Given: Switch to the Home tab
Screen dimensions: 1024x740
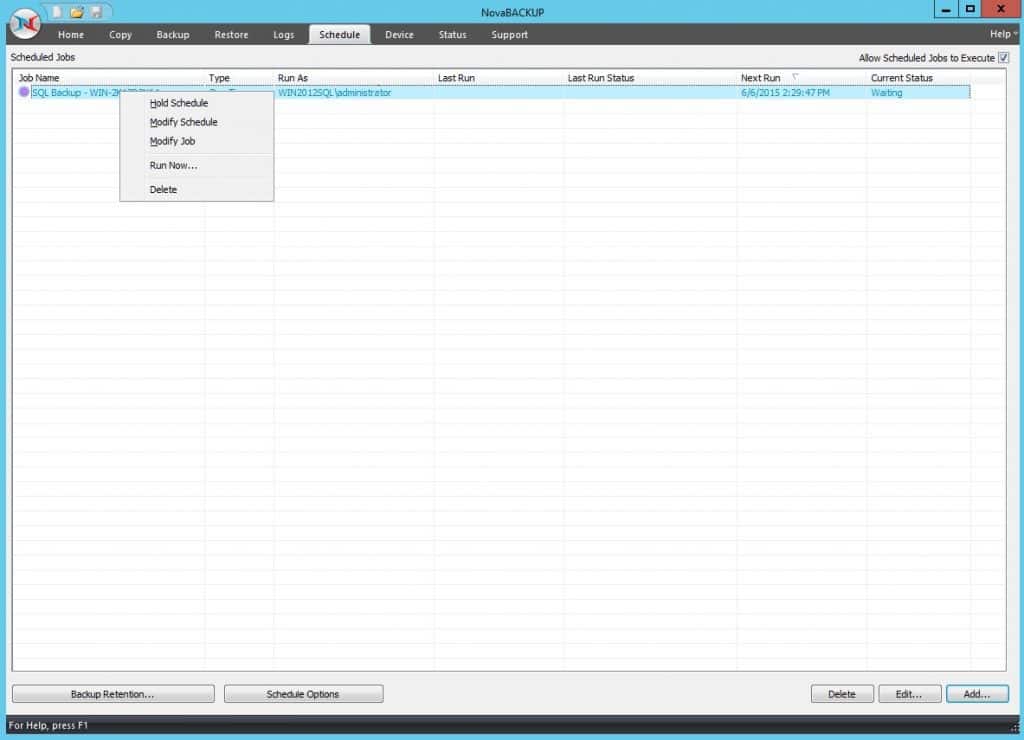Looking at the screenshot, I should coord(70,34).
